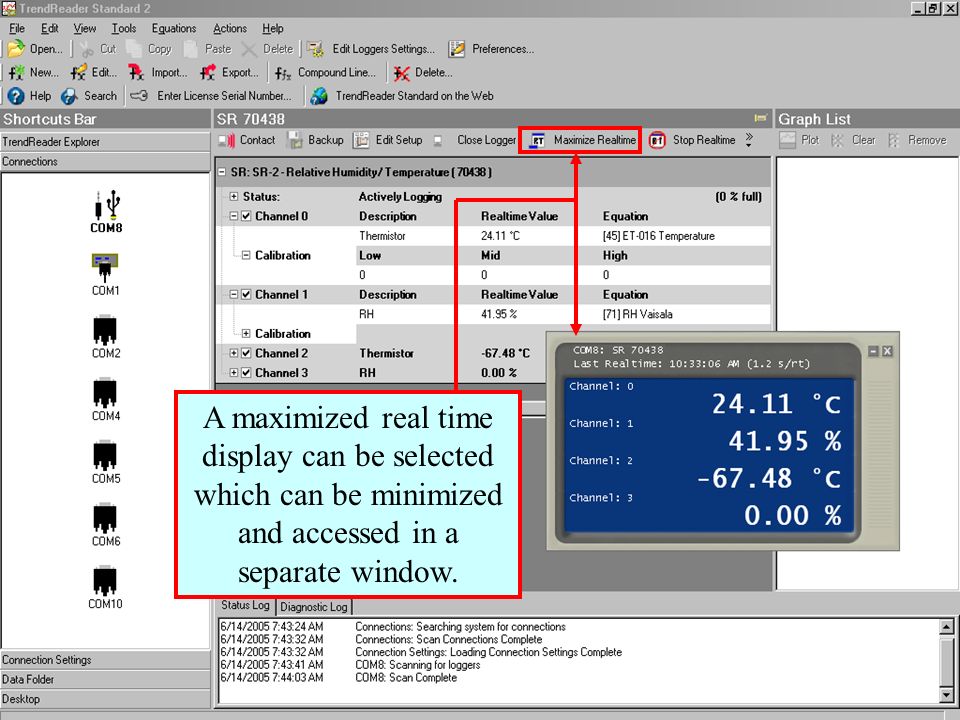Select the COM4 port icon
The width and height of the screenshot is (960, 720).
pyautogui.click(x=105, y=393)
